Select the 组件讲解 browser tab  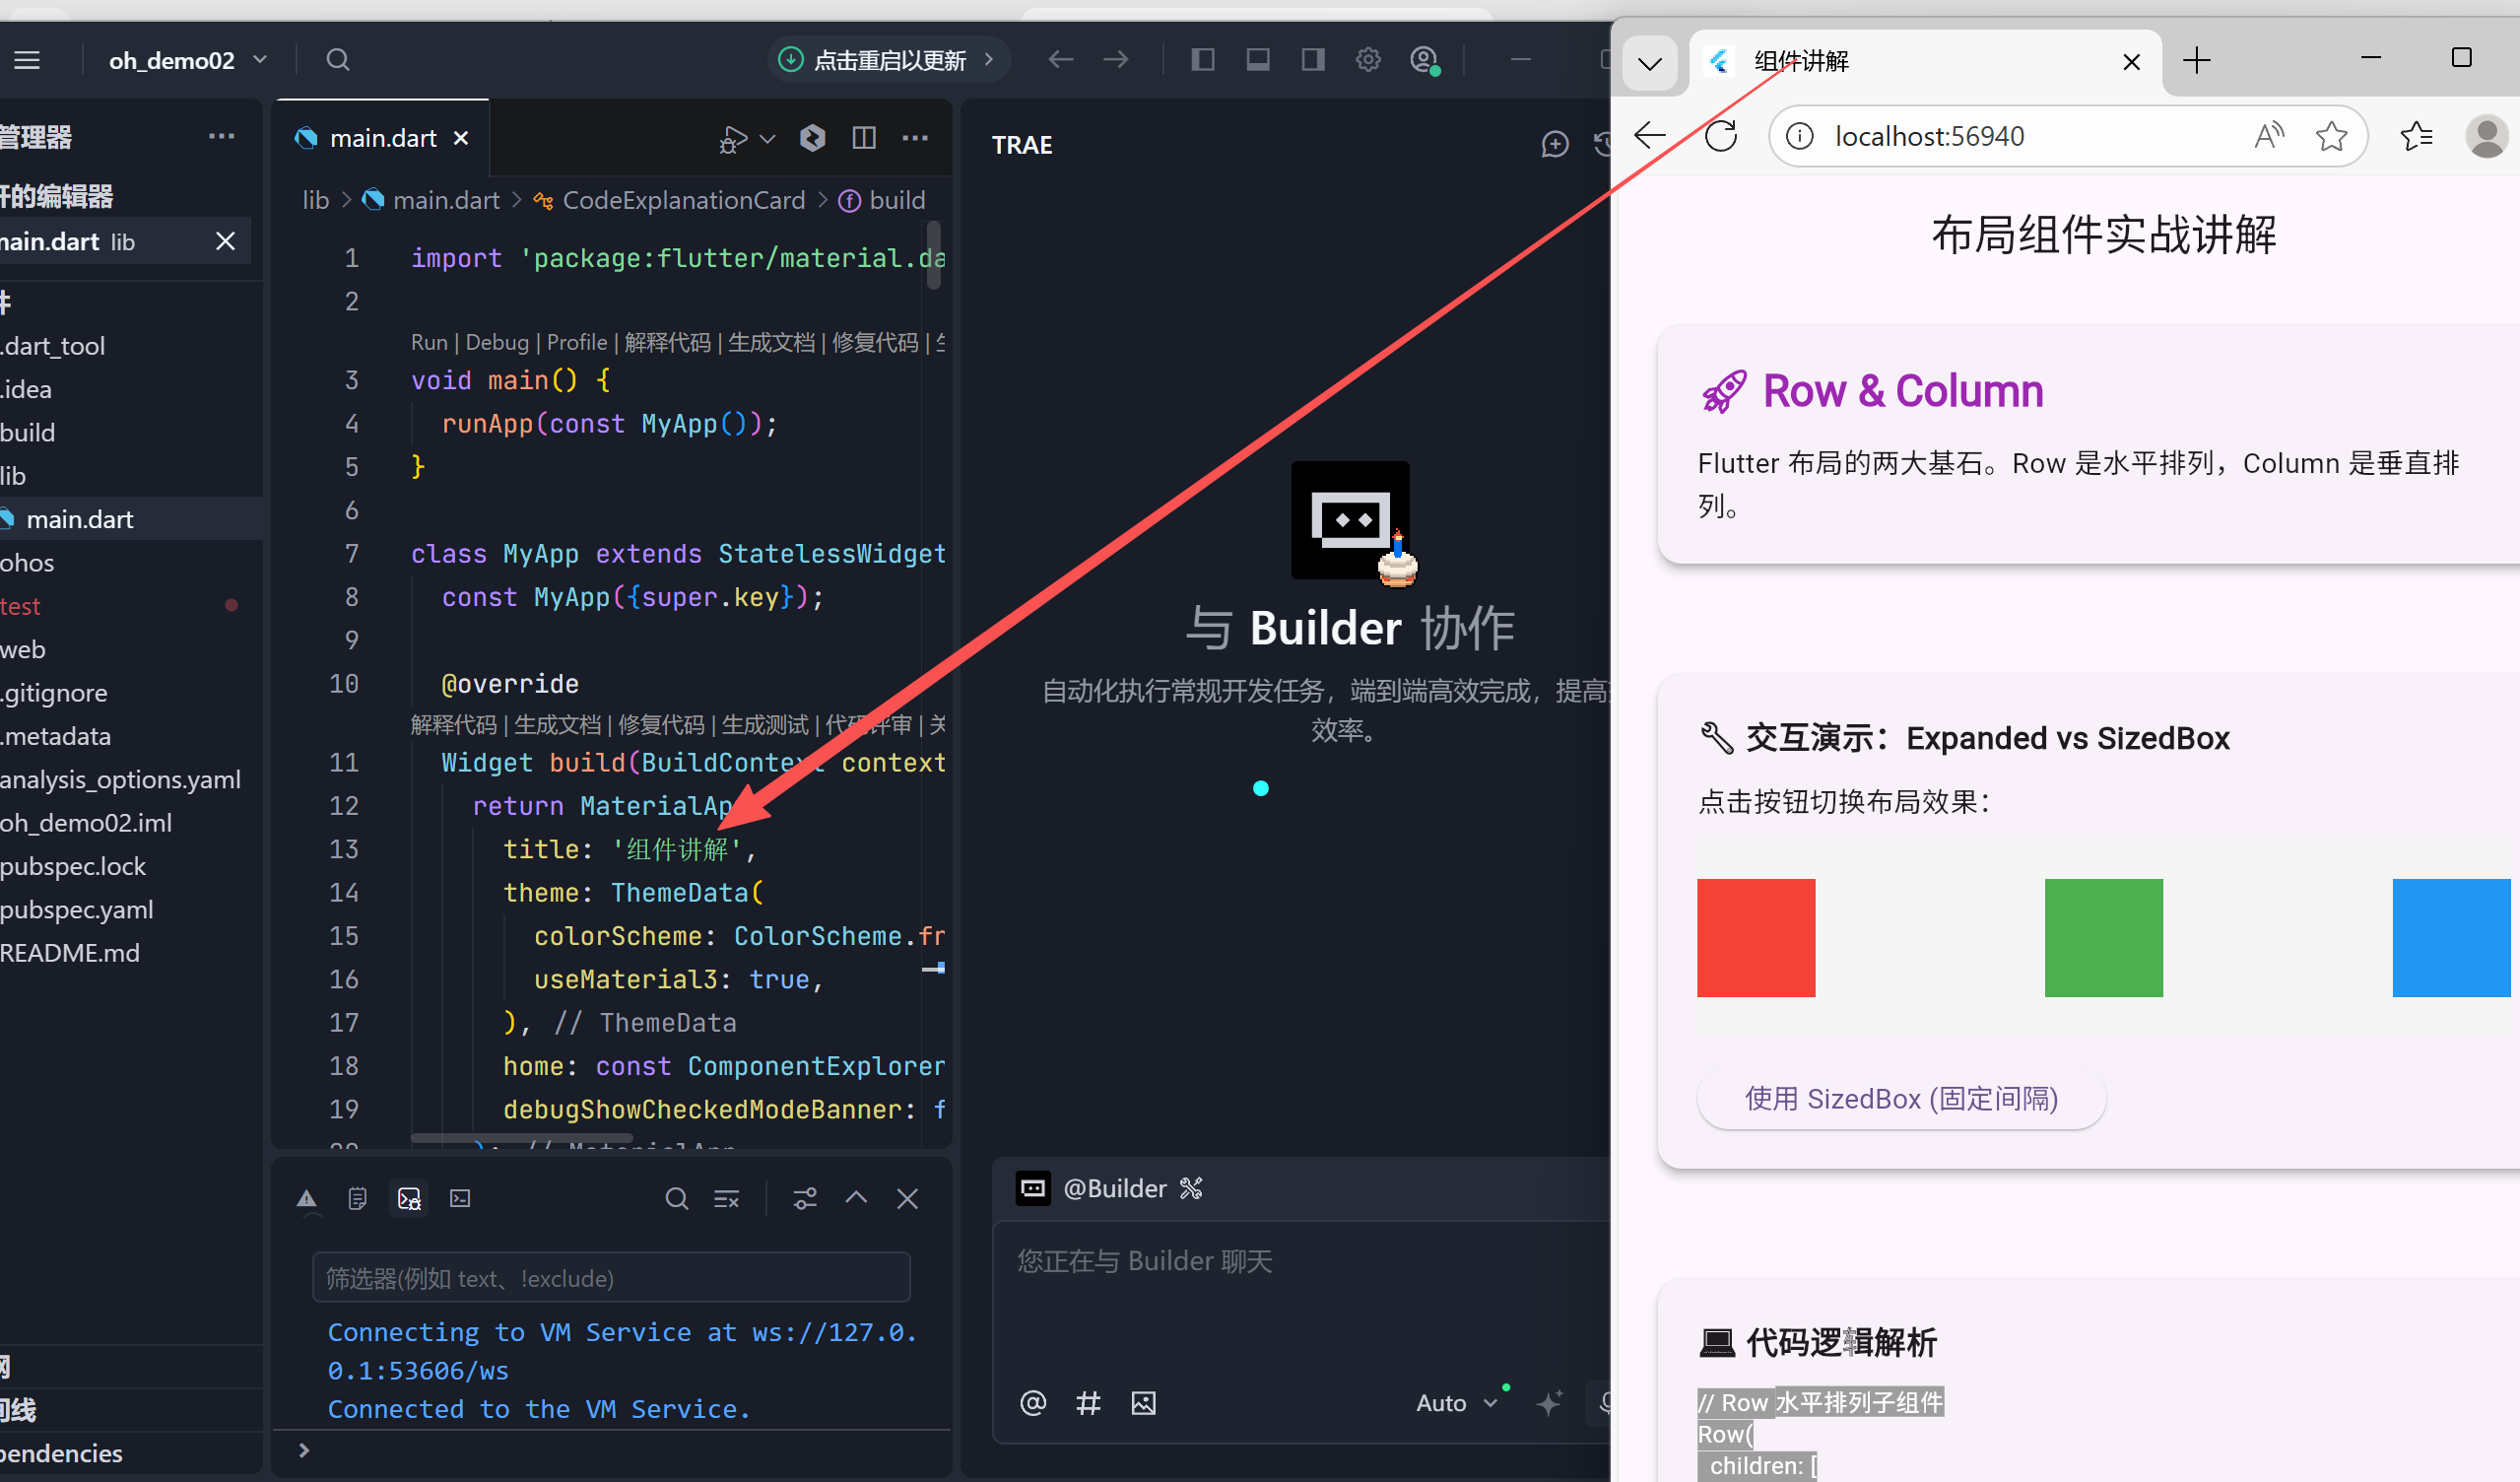click(x=1800, y=61)
